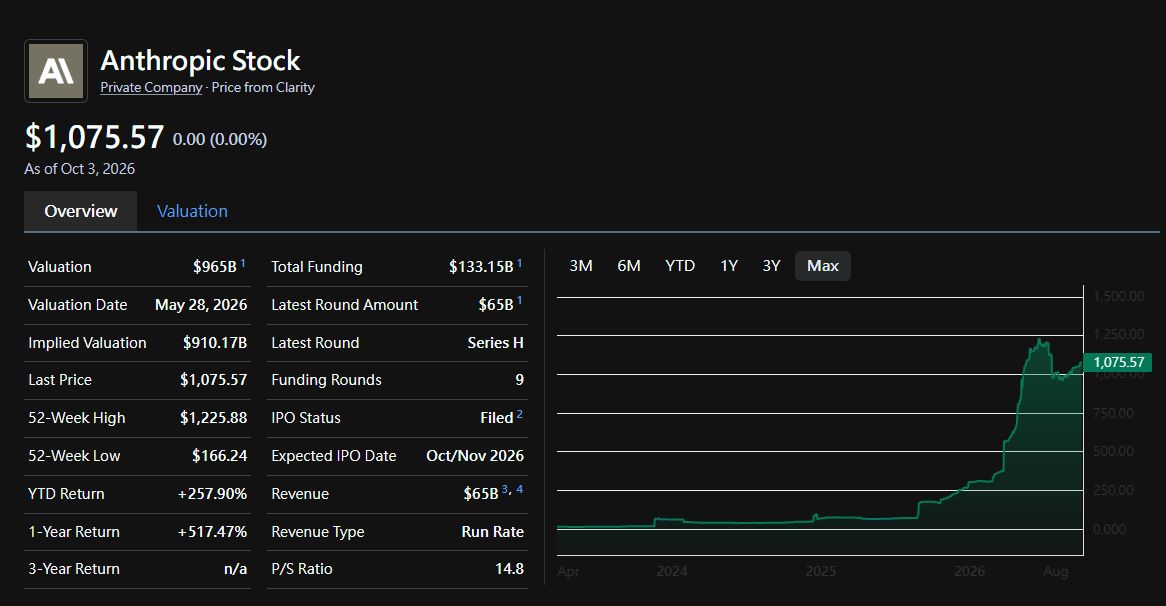This screenshot has height=606, width=1166.
Task: Open footnote 4 beside the Revenue value
Action: coord(519,489)
